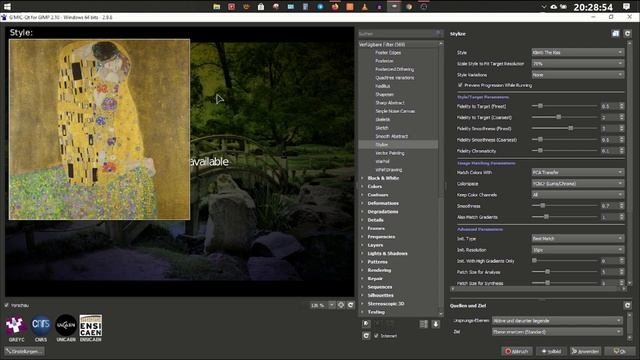Click the Abbruch cancel button
This screenshot has width=640, height=360.
pyautogui.click(x=517, y=351)
